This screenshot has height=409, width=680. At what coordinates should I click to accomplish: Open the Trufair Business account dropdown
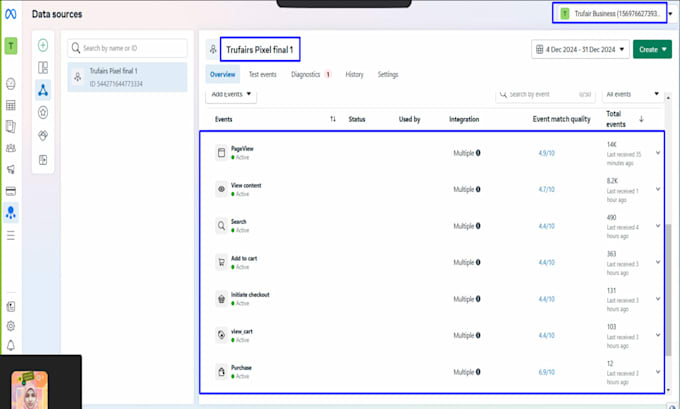click(615, 13)
